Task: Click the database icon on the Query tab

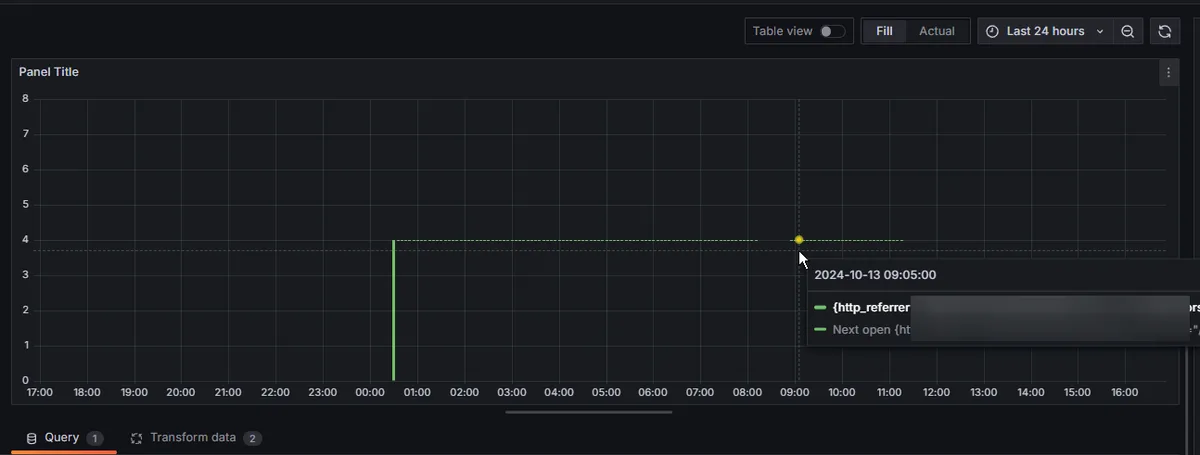Action: 31,438
